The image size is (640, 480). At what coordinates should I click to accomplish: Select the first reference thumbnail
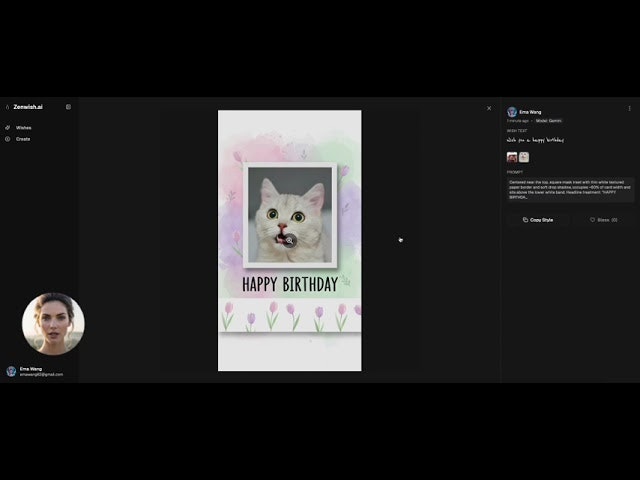pyautogui.click(x=512, y=157)
